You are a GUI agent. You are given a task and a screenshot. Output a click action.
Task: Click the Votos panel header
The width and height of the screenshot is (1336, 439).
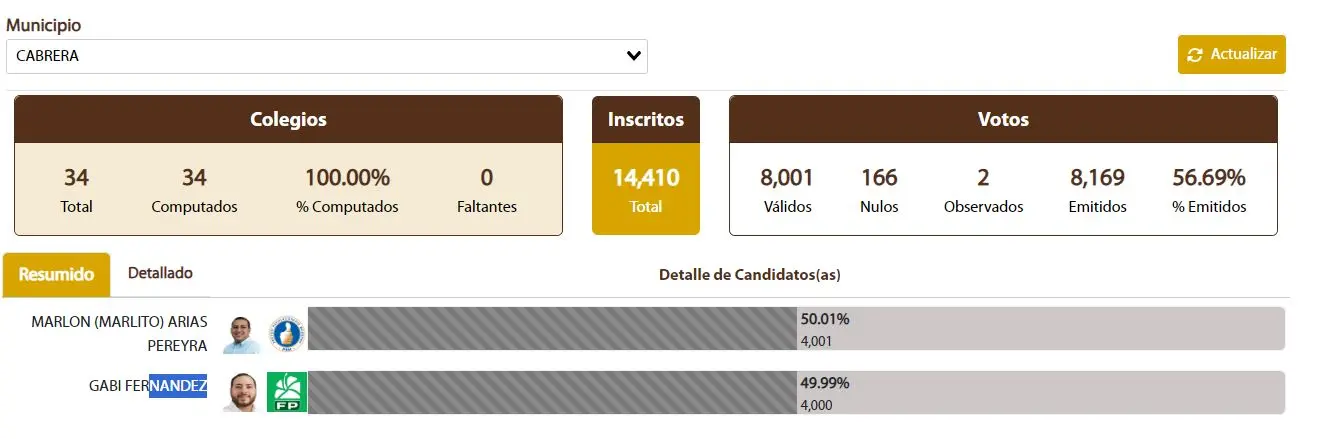click(1002, 120)
